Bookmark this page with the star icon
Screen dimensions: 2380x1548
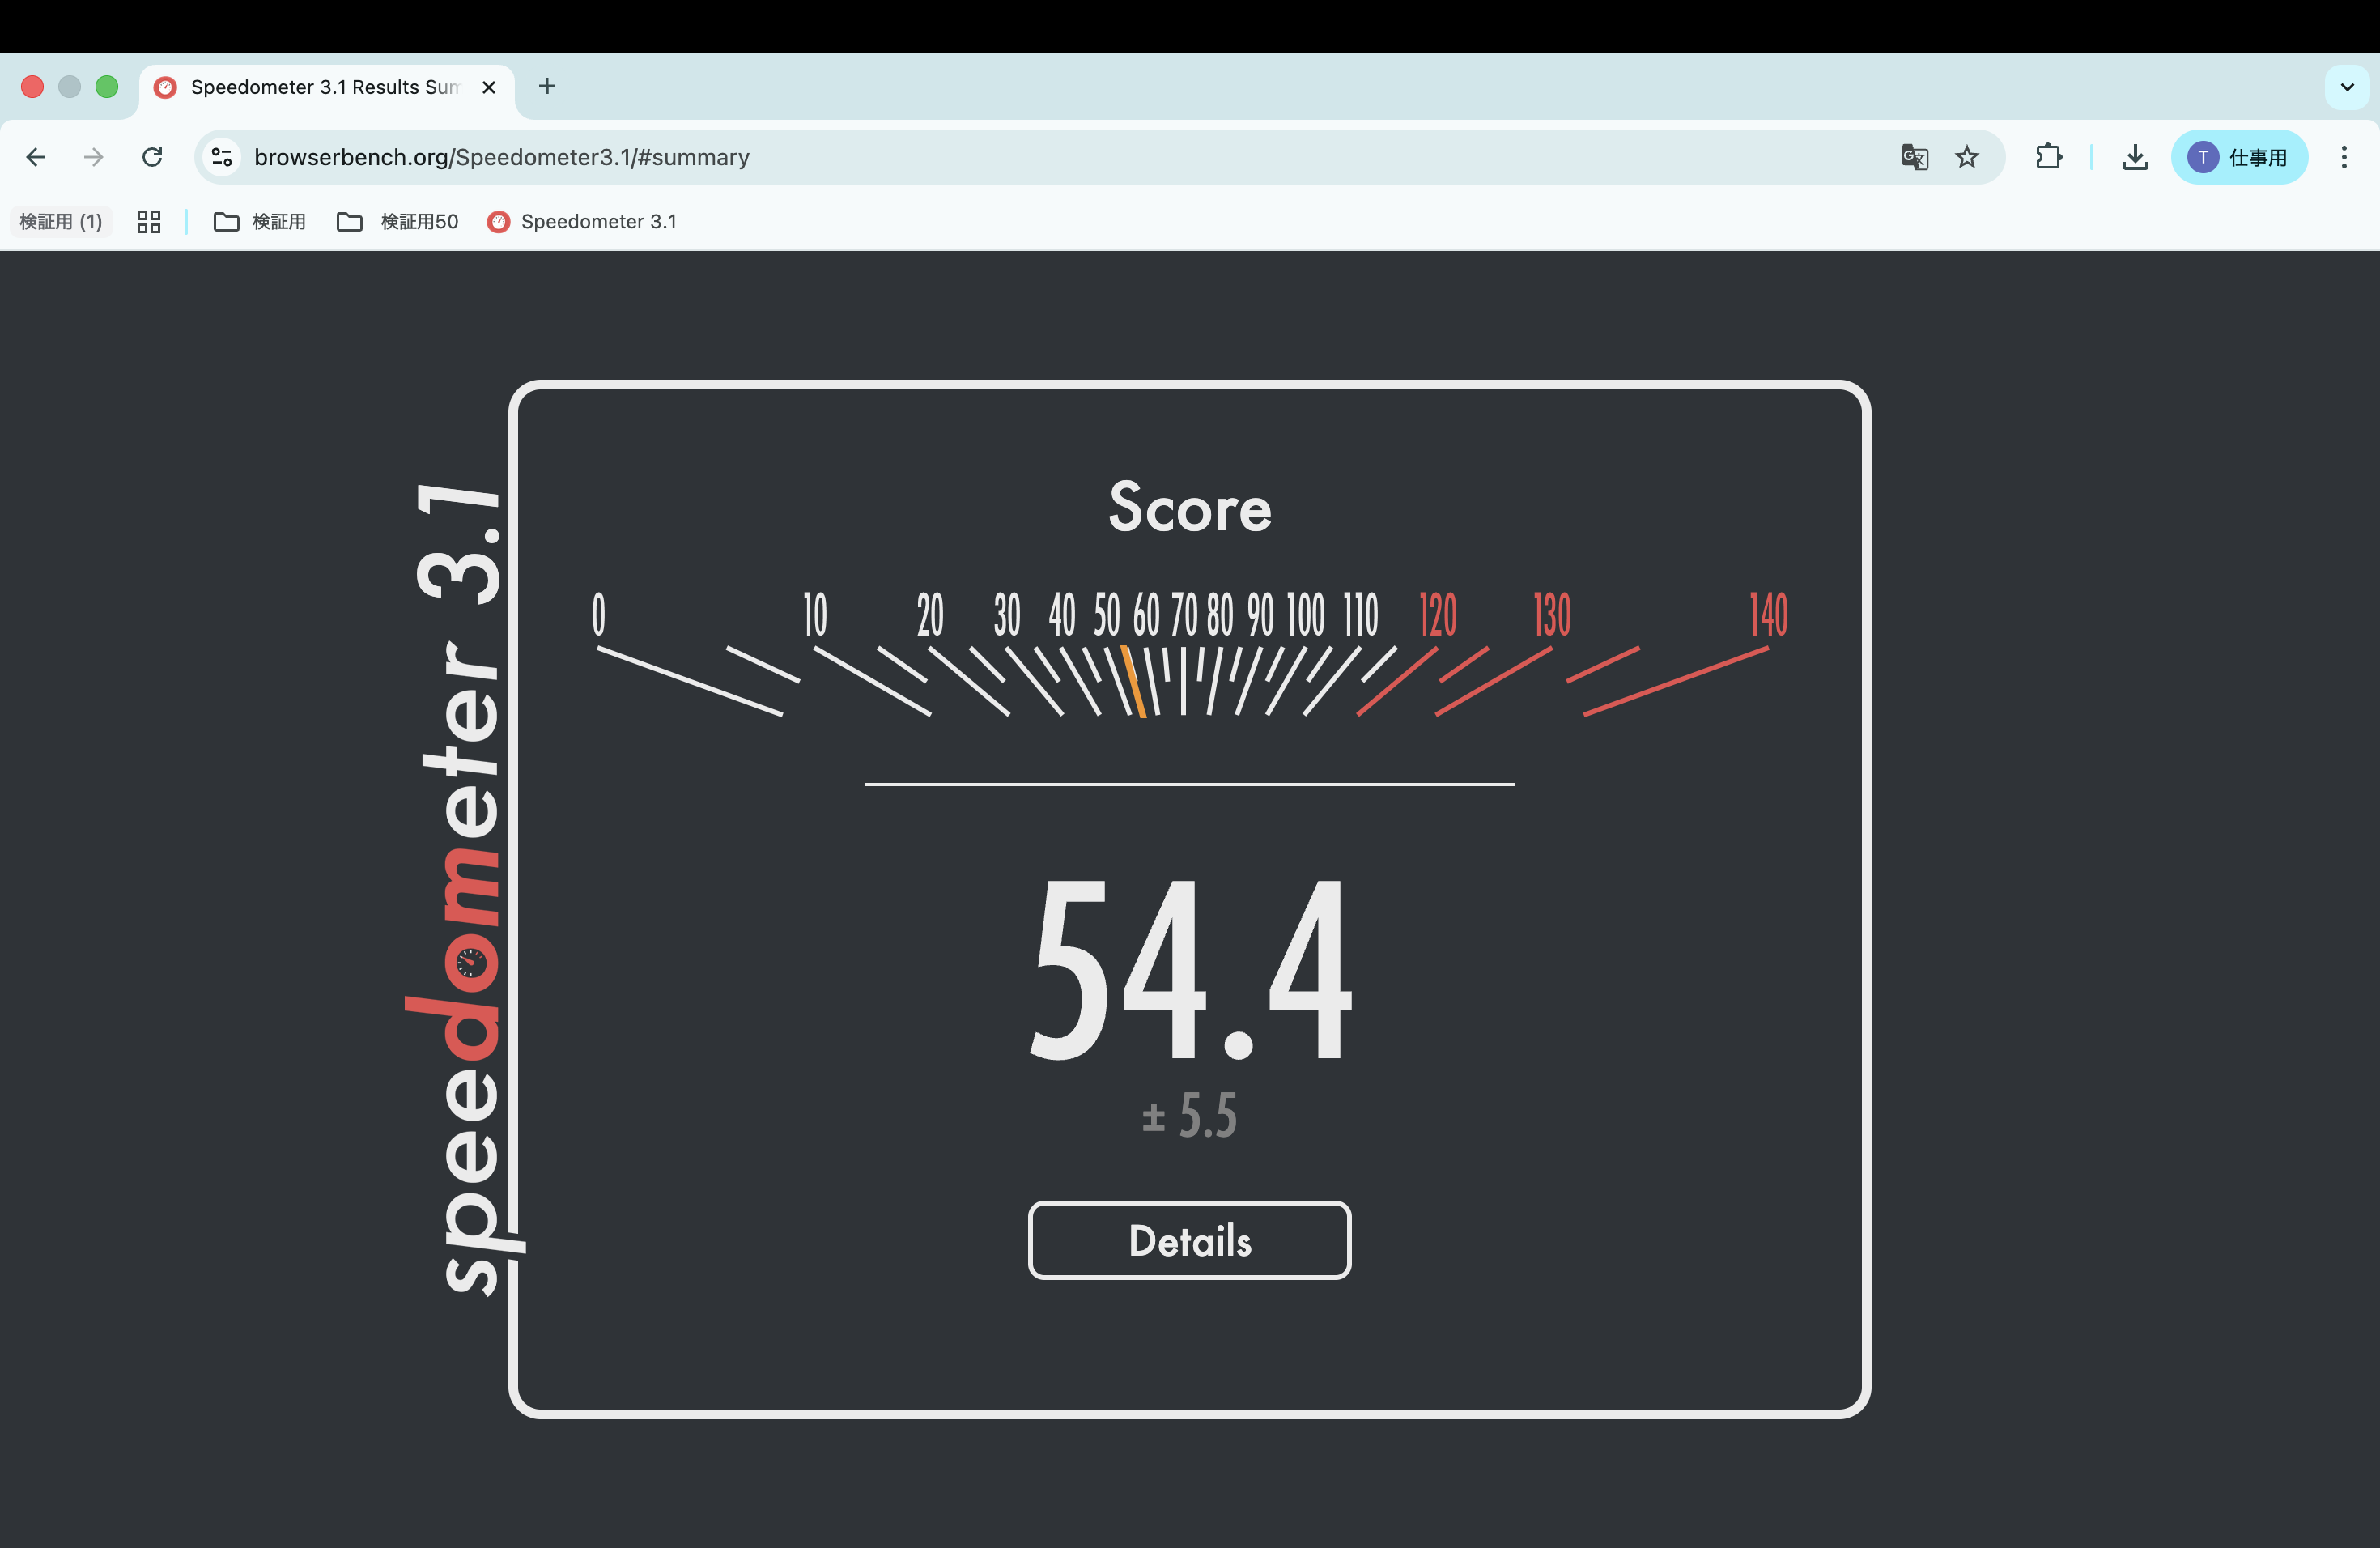click(1967, 157)
